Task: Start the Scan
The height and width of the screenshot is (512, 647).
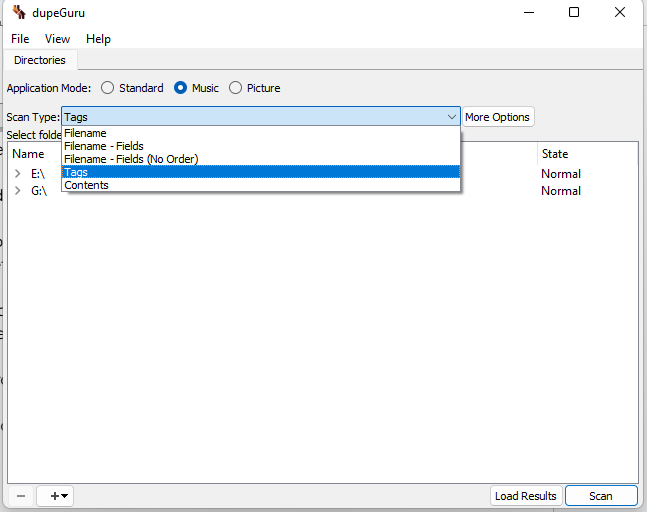Action: [x=601, y=495]
